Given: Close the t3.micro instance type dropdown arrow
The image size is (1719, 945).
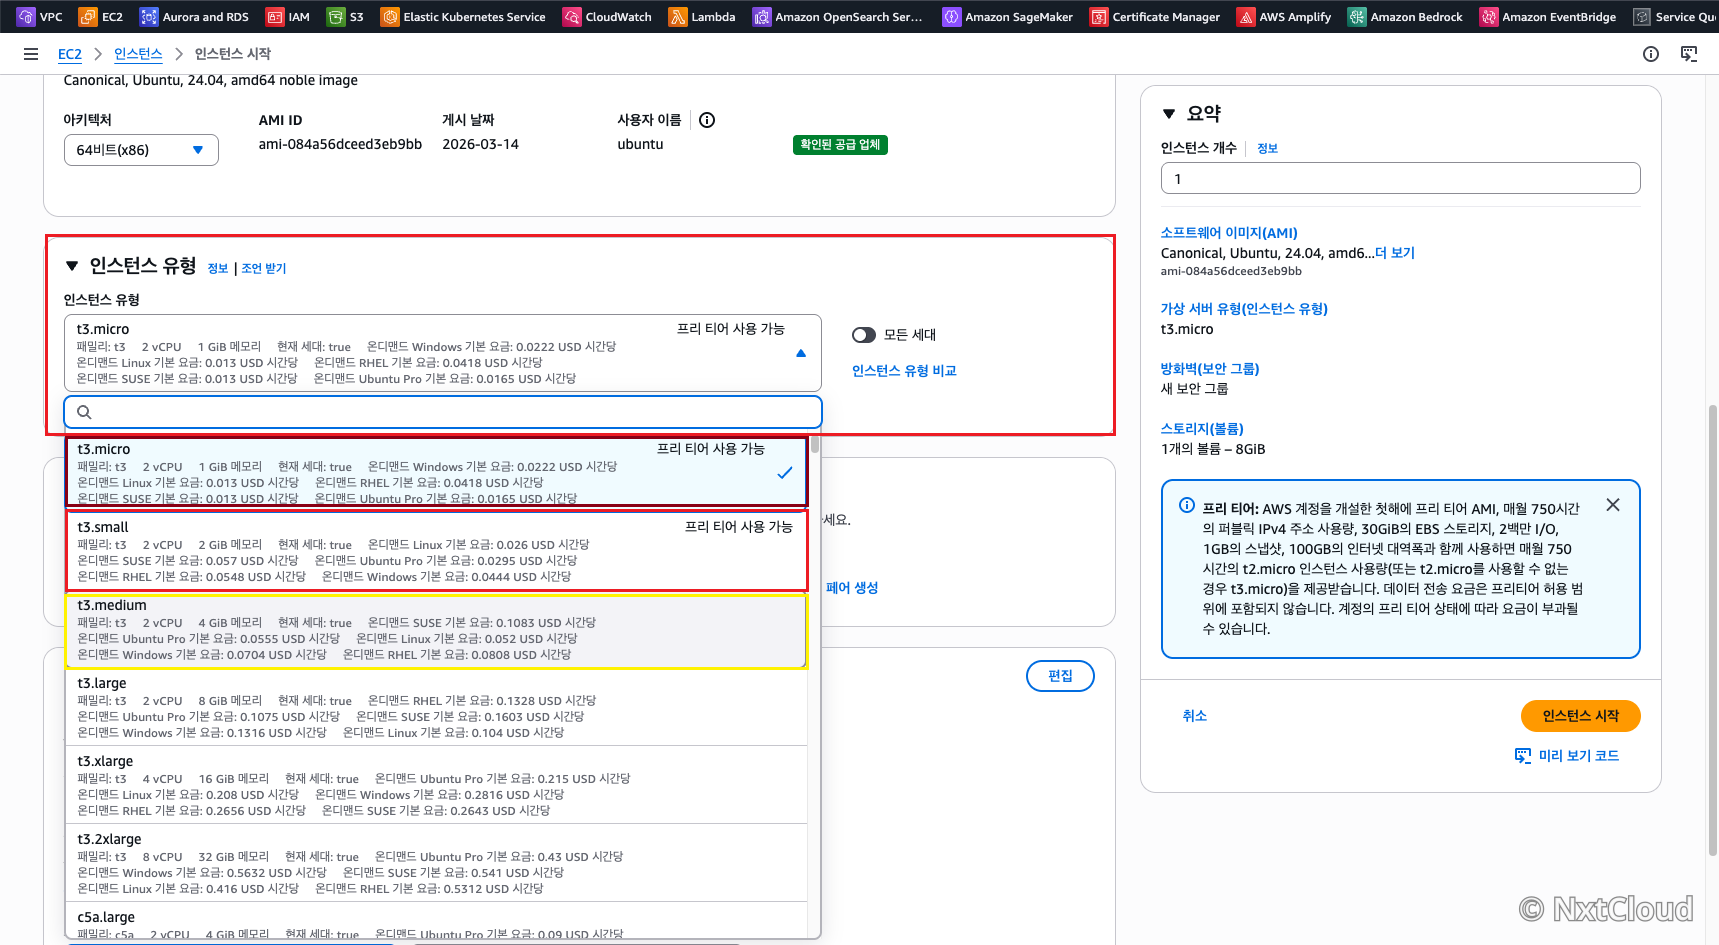Looking at the screenshot, I should [x=801, y=353].
